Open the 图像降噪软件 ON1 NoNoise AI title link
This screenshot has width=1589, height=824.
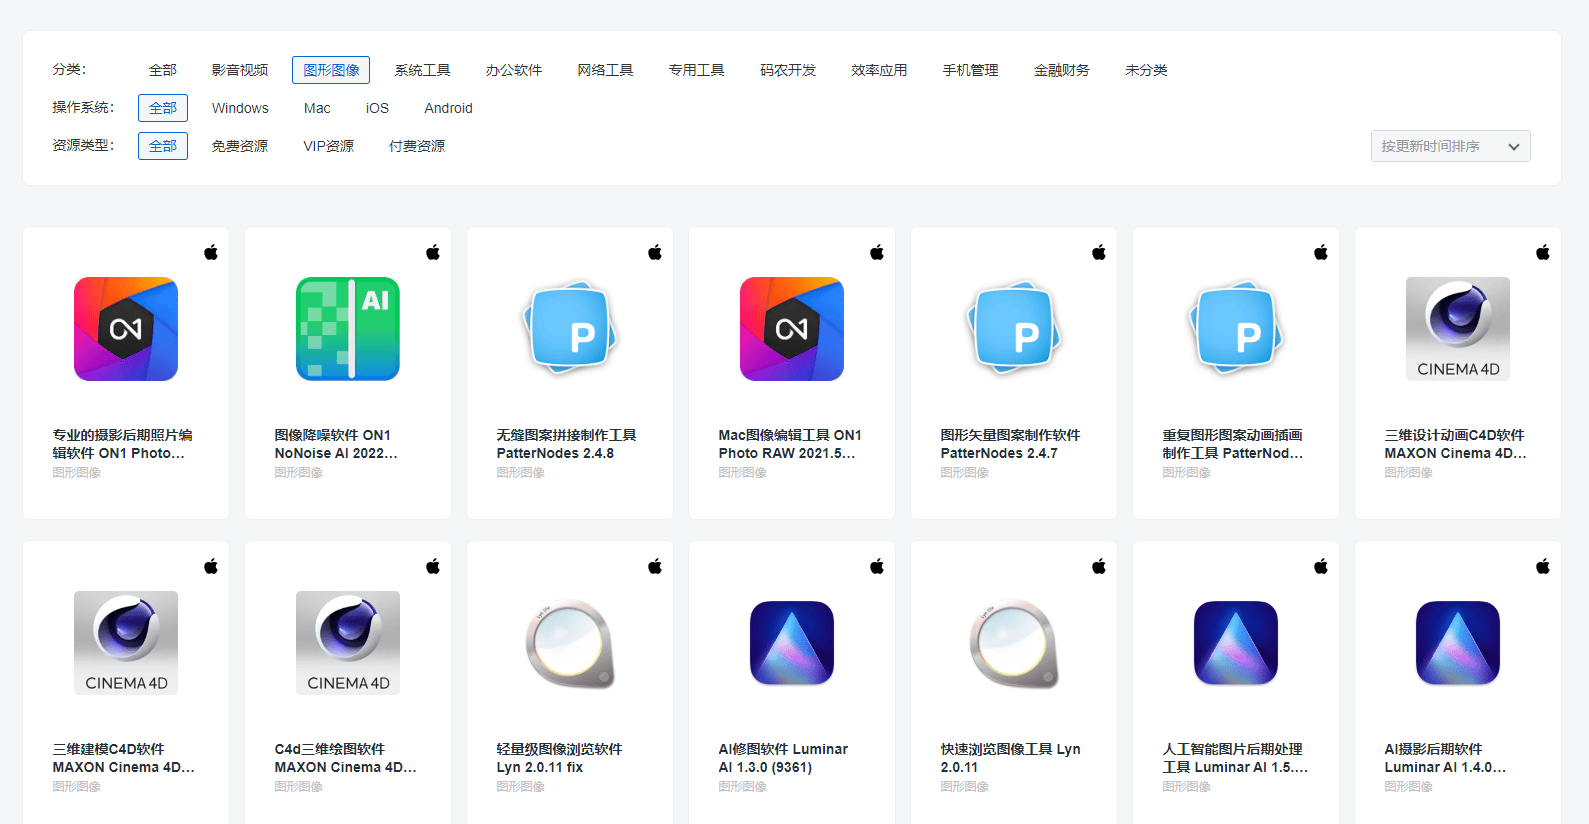click(337, 444)
